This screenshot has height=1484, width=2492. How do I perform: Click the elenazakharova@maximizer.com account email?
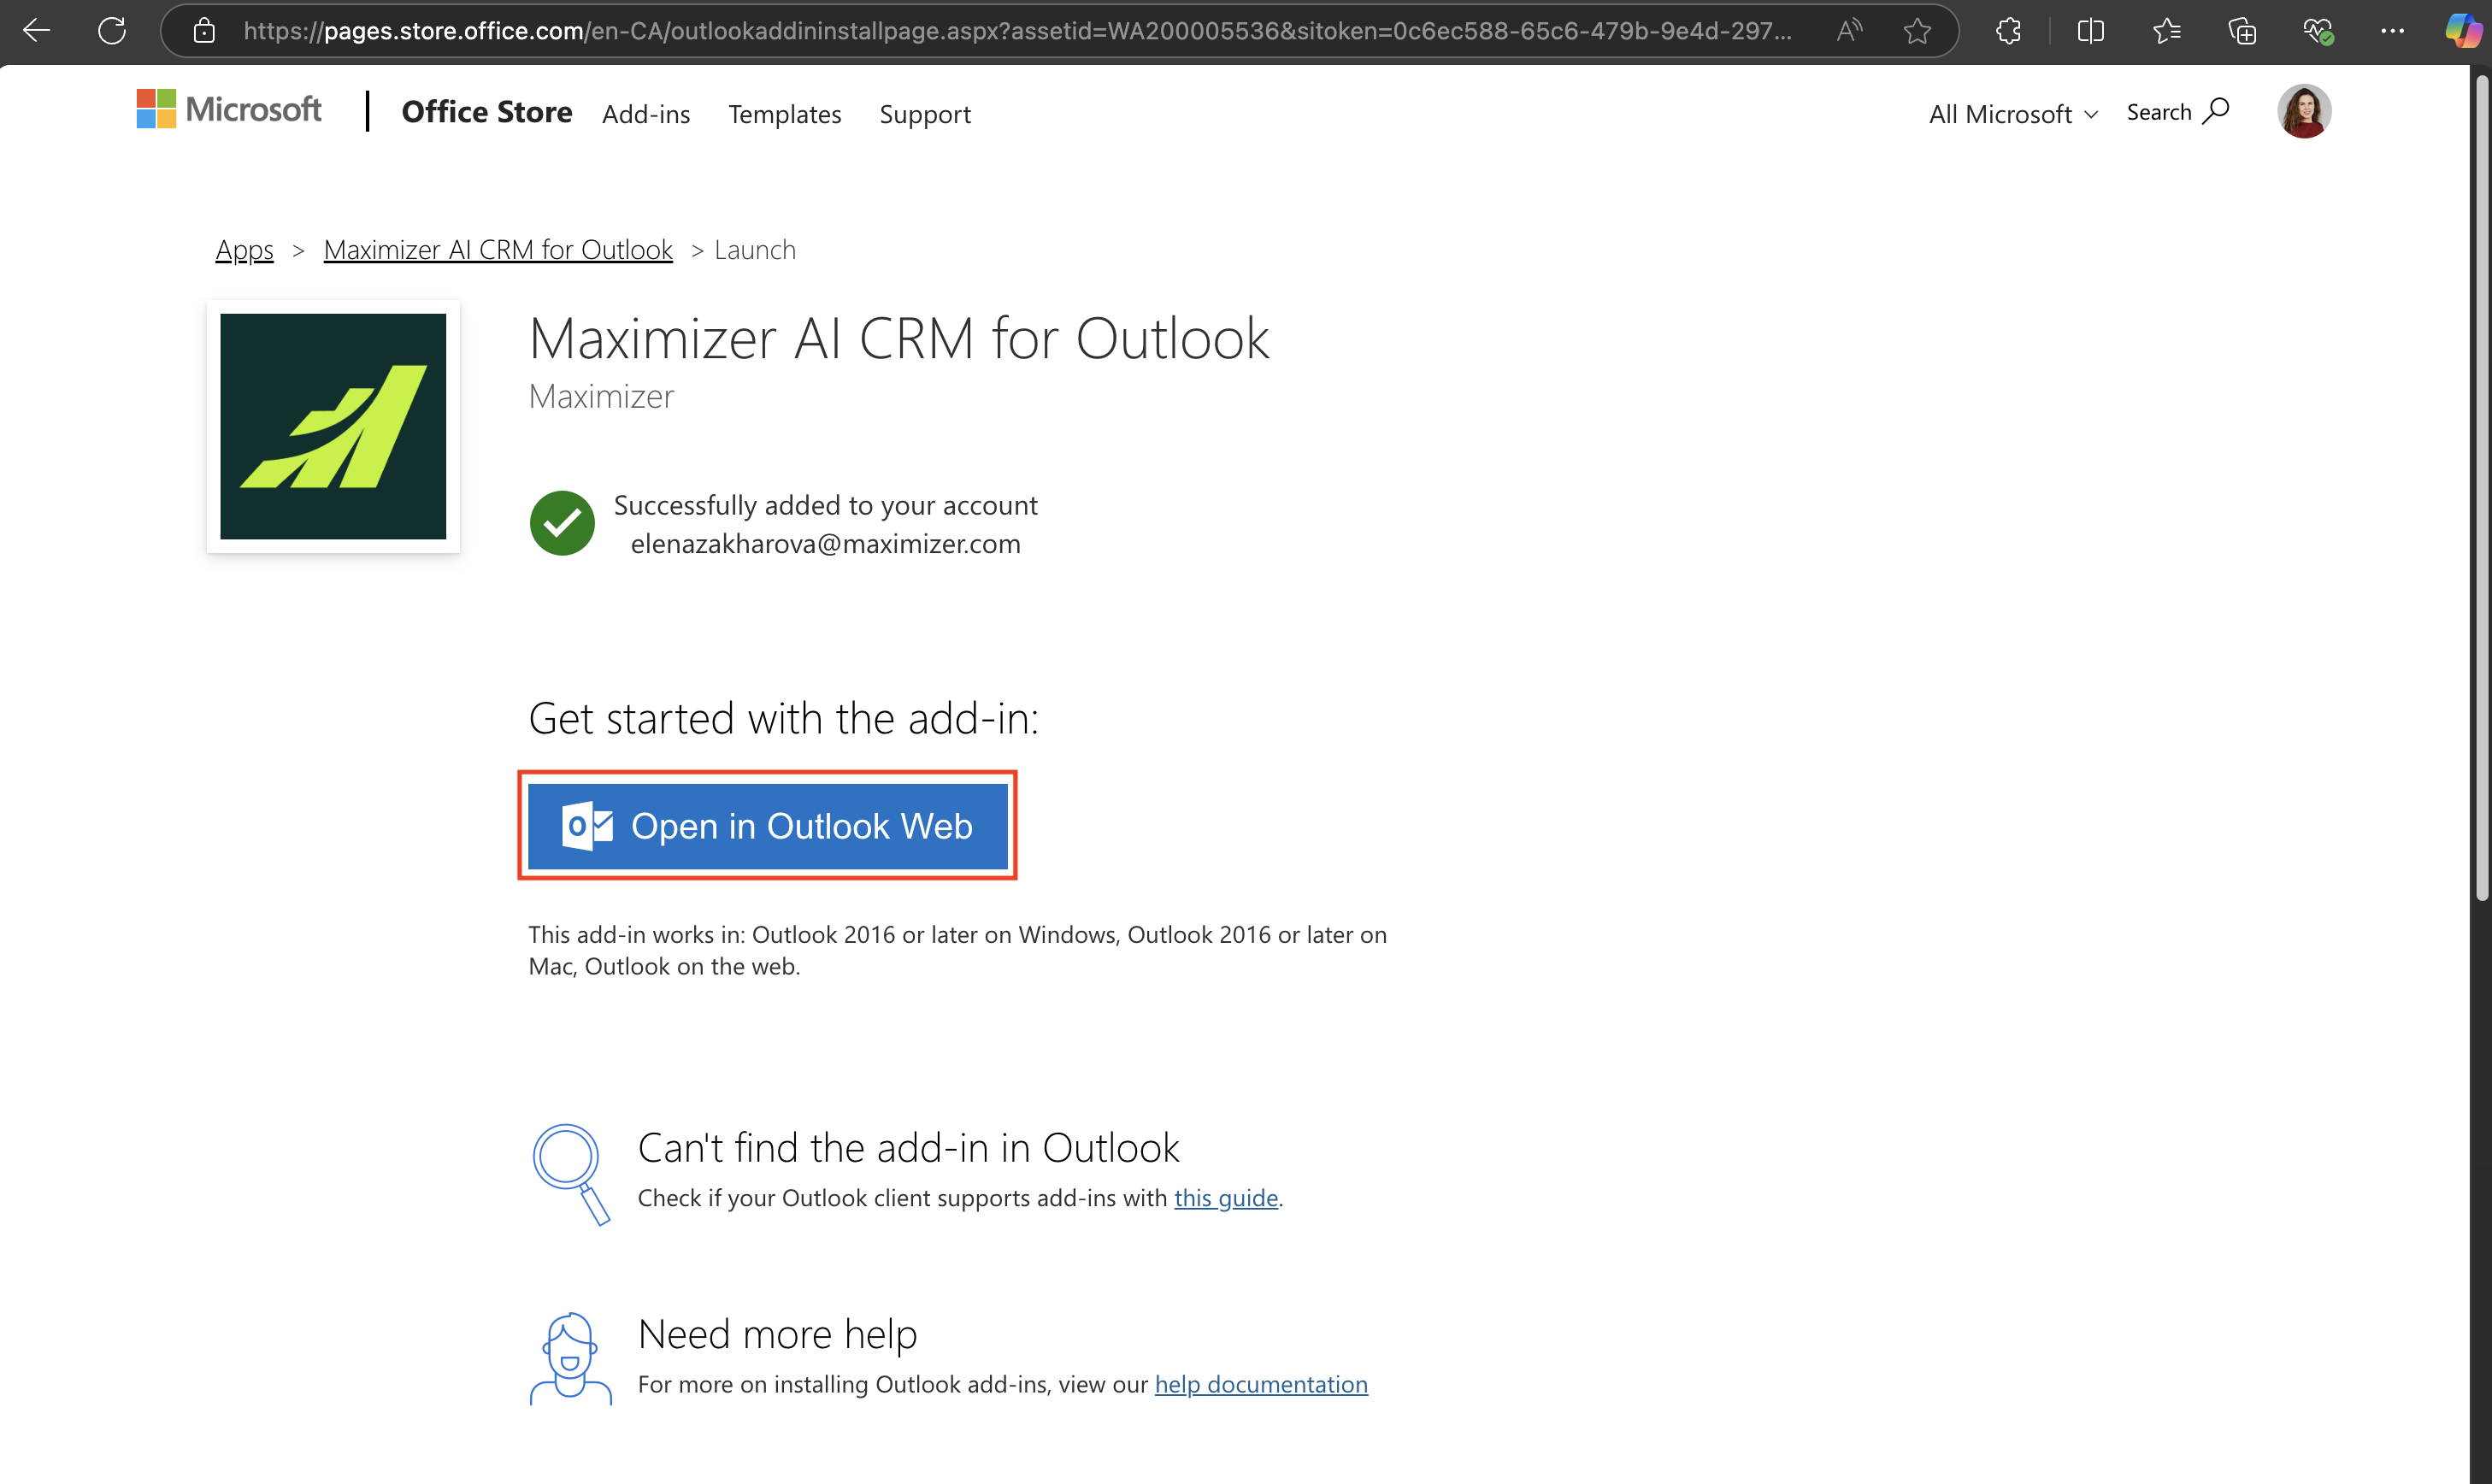click(826, 544)
